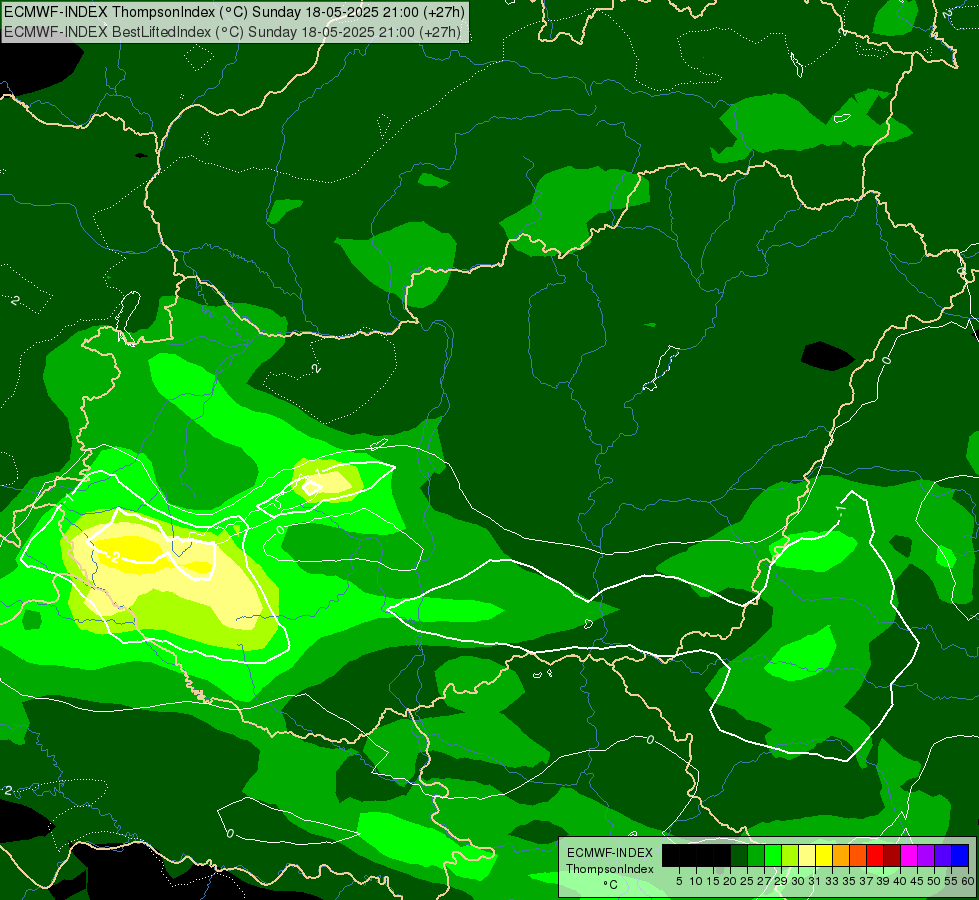The image size is (979, 900).
Task: Select the lime 29–30 legend swatch
Action: pos(790,856)
